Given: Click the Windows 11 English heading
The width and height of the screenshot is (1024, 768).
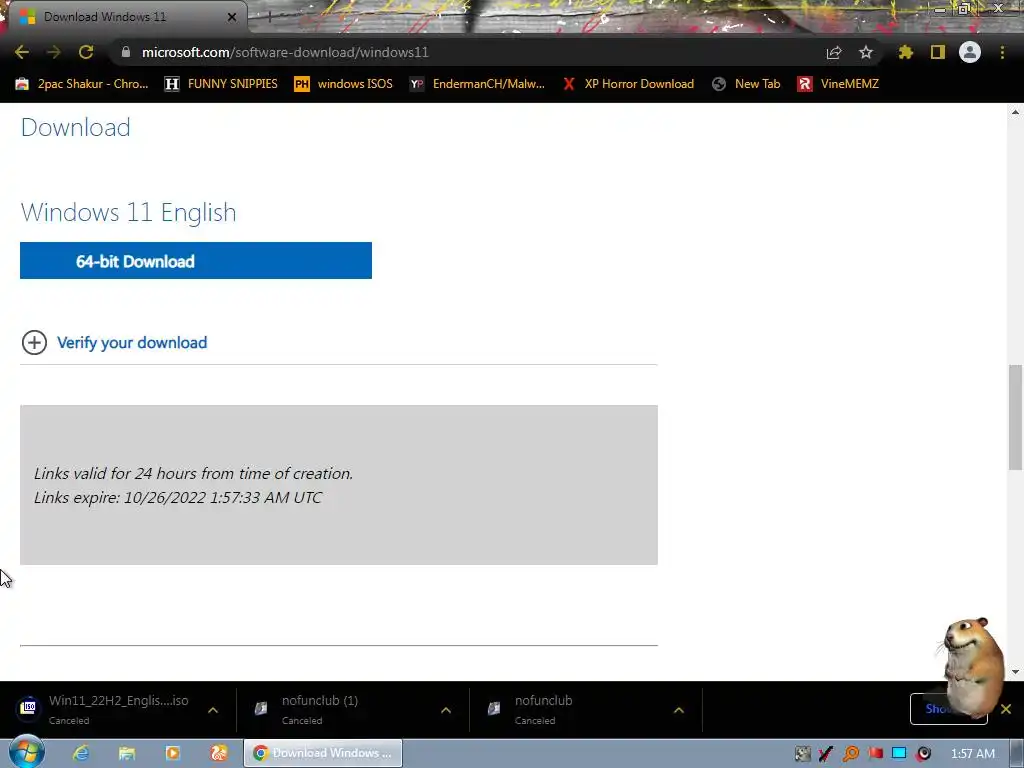Looking at the screenshot, I should (129, 212).
